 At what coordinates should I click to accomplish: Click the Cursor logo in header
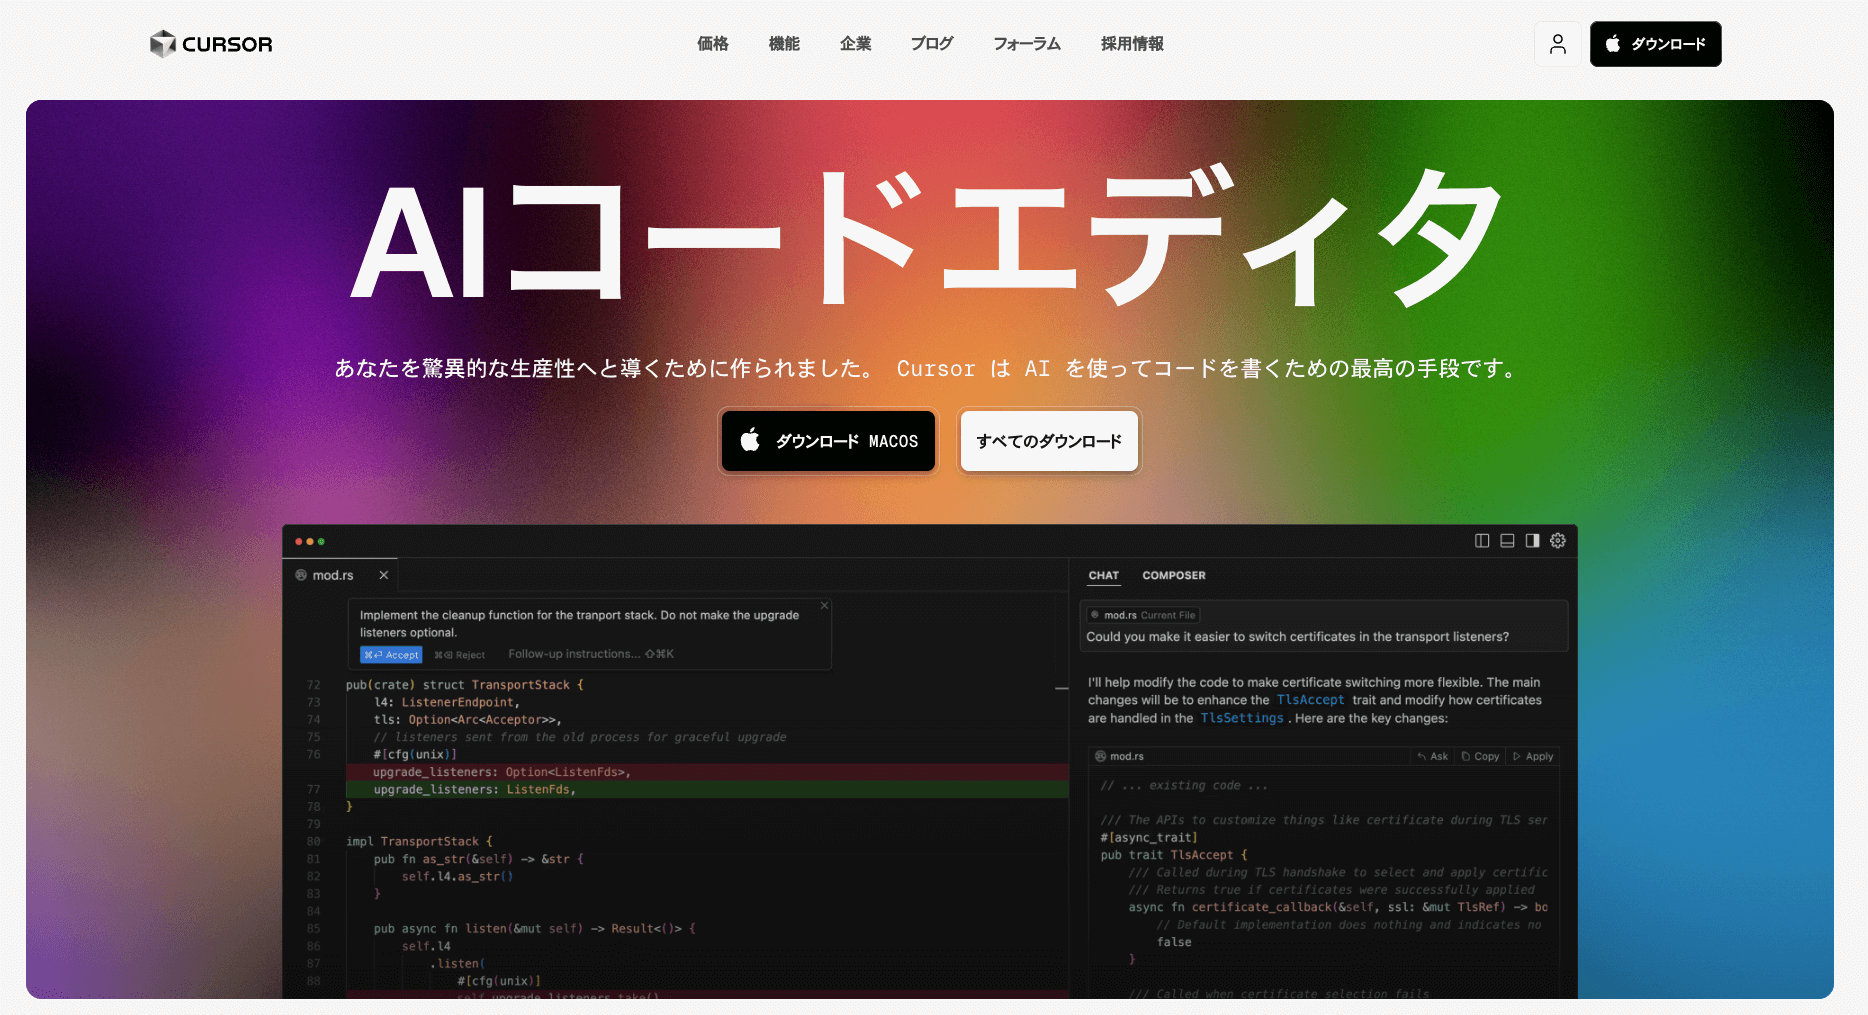pos(211,44)
